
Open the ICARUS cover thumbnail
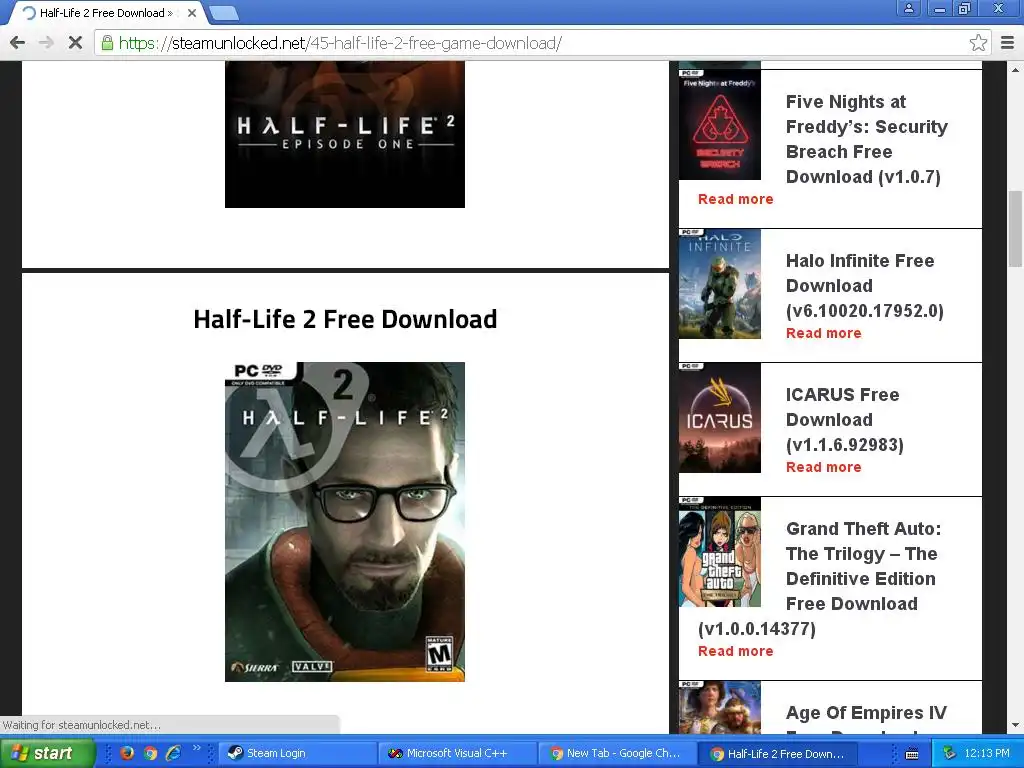(x=720, y=417)
